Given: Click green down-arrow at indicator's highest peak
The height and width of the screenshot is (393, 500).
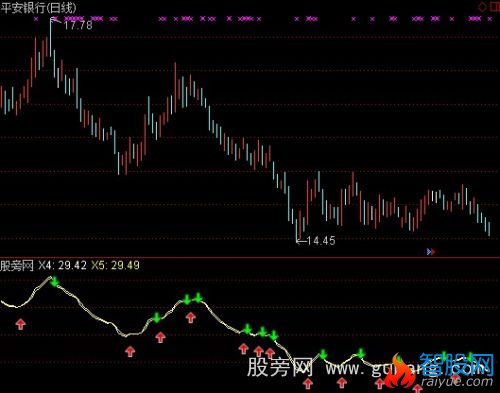Looking at the screenshot, I should 55,282.
